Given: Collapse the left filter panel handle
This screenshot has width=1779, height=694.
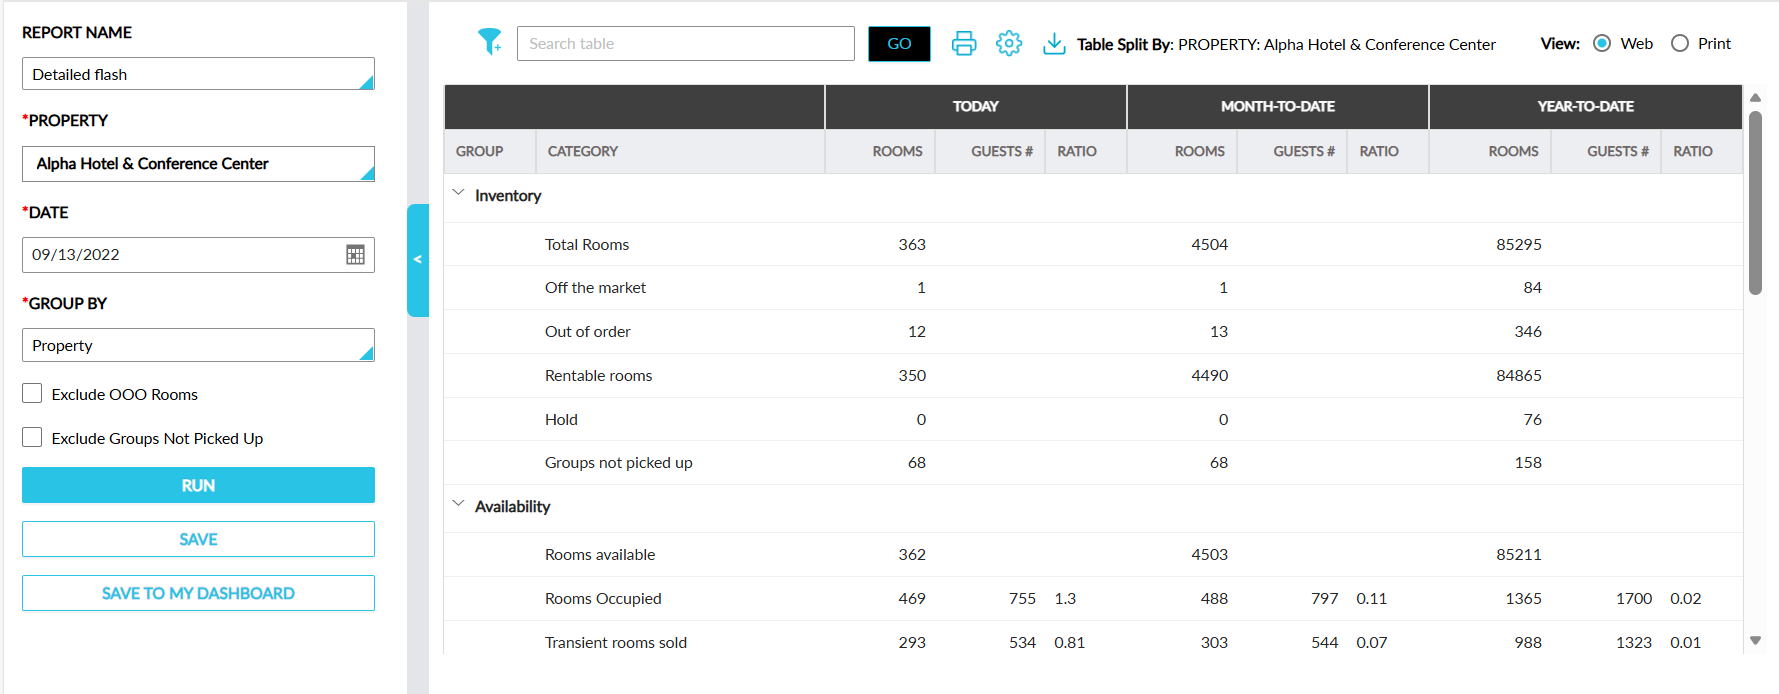Looking at the screenshot, I should point(418,260).
